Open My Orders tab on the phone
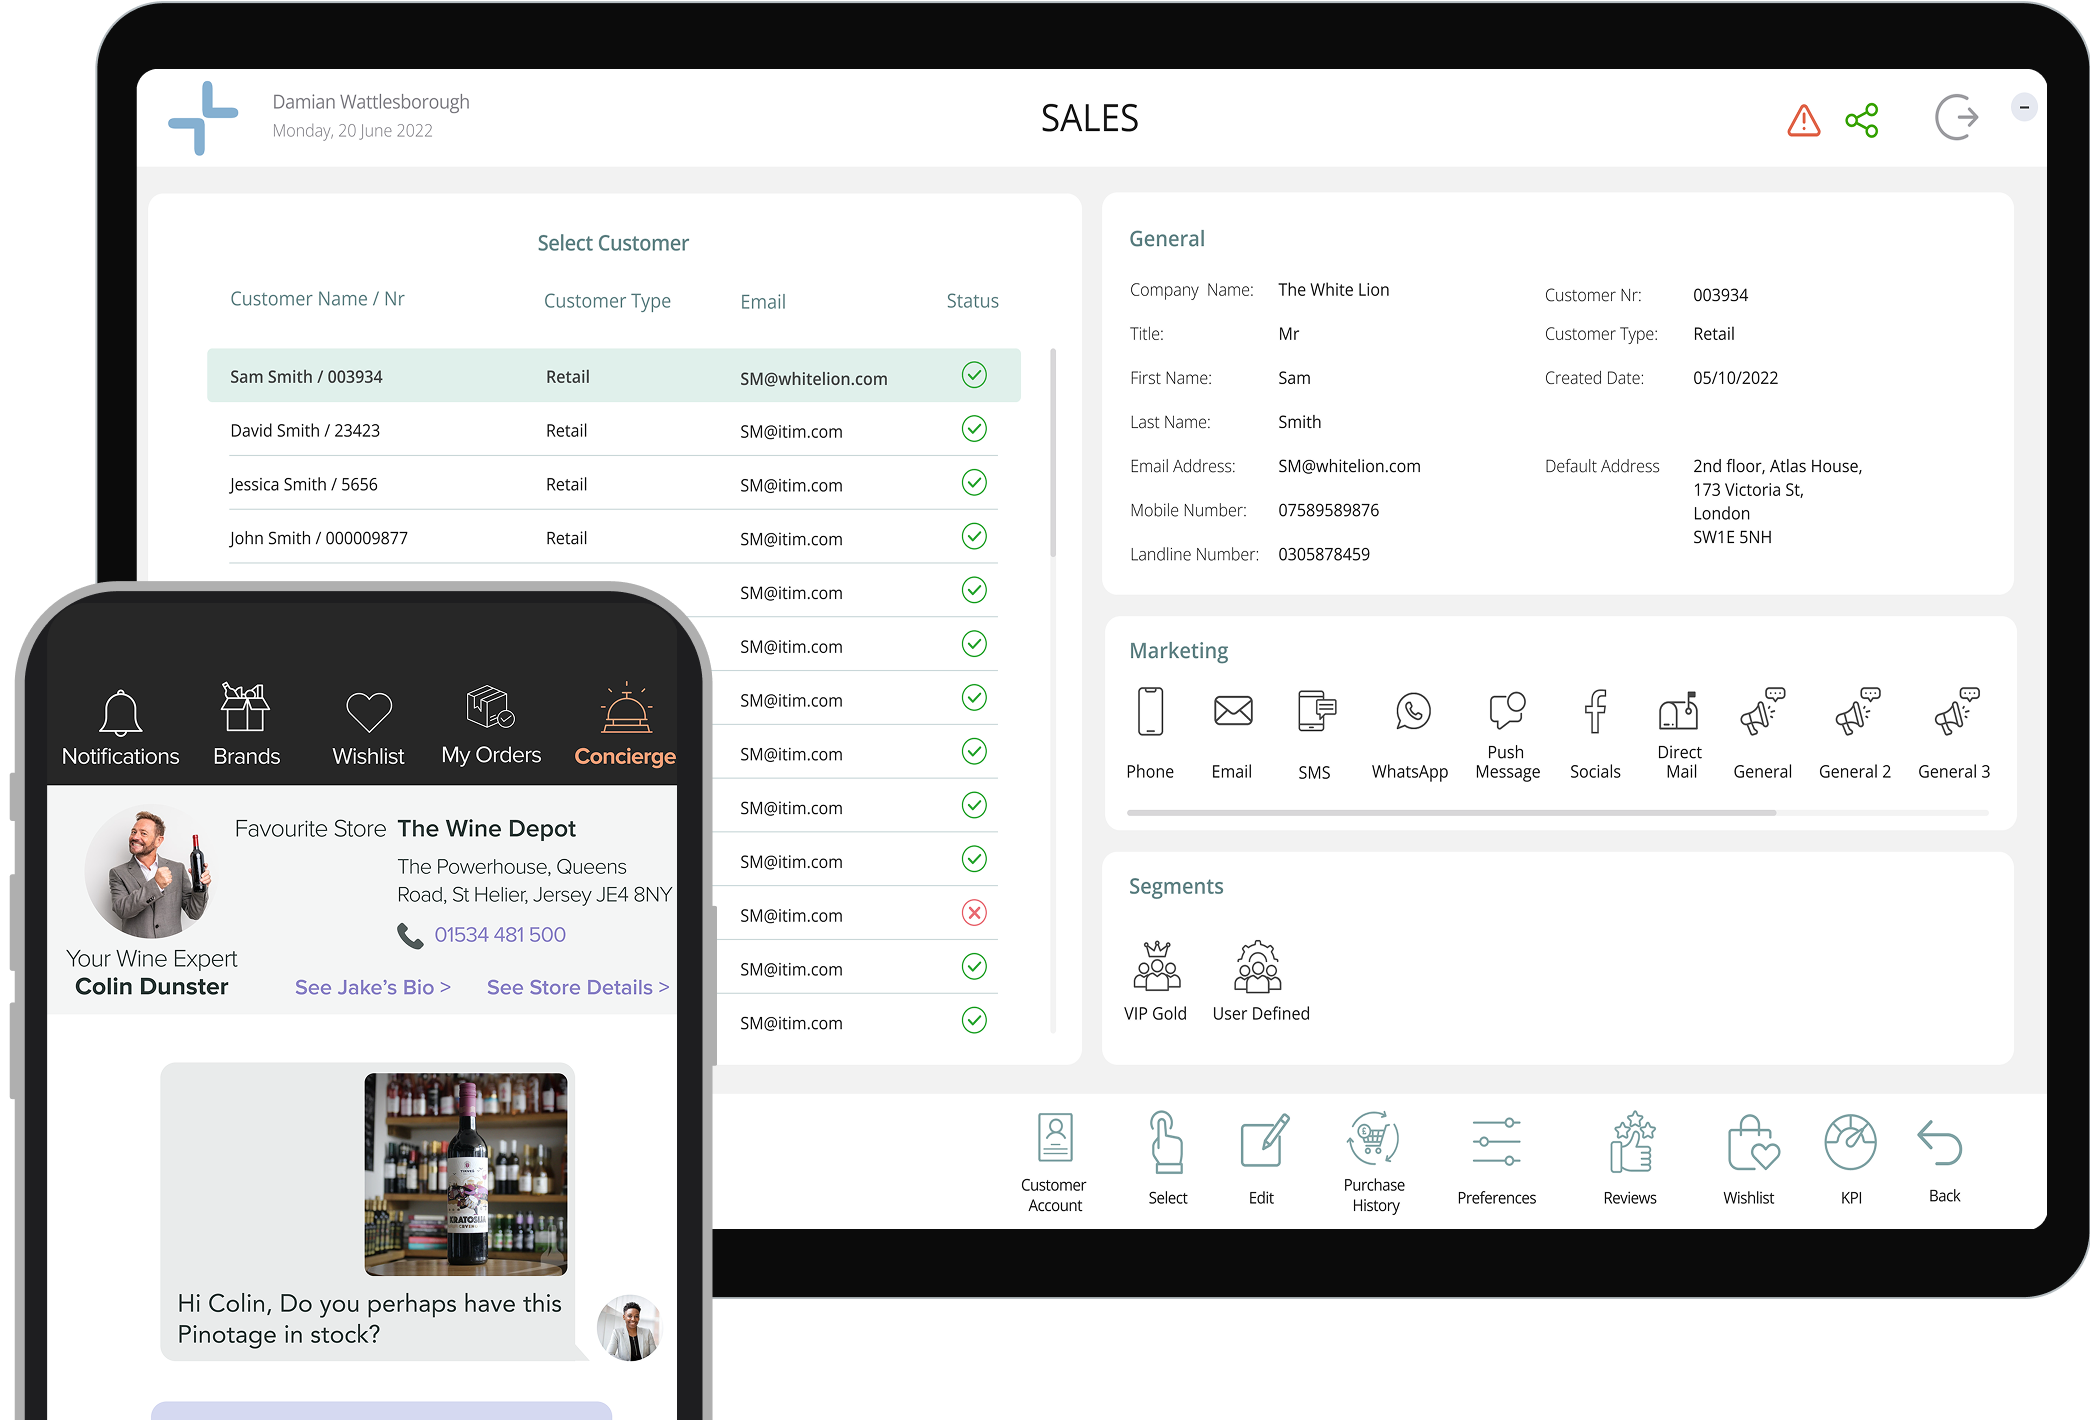 coord(491,726)
